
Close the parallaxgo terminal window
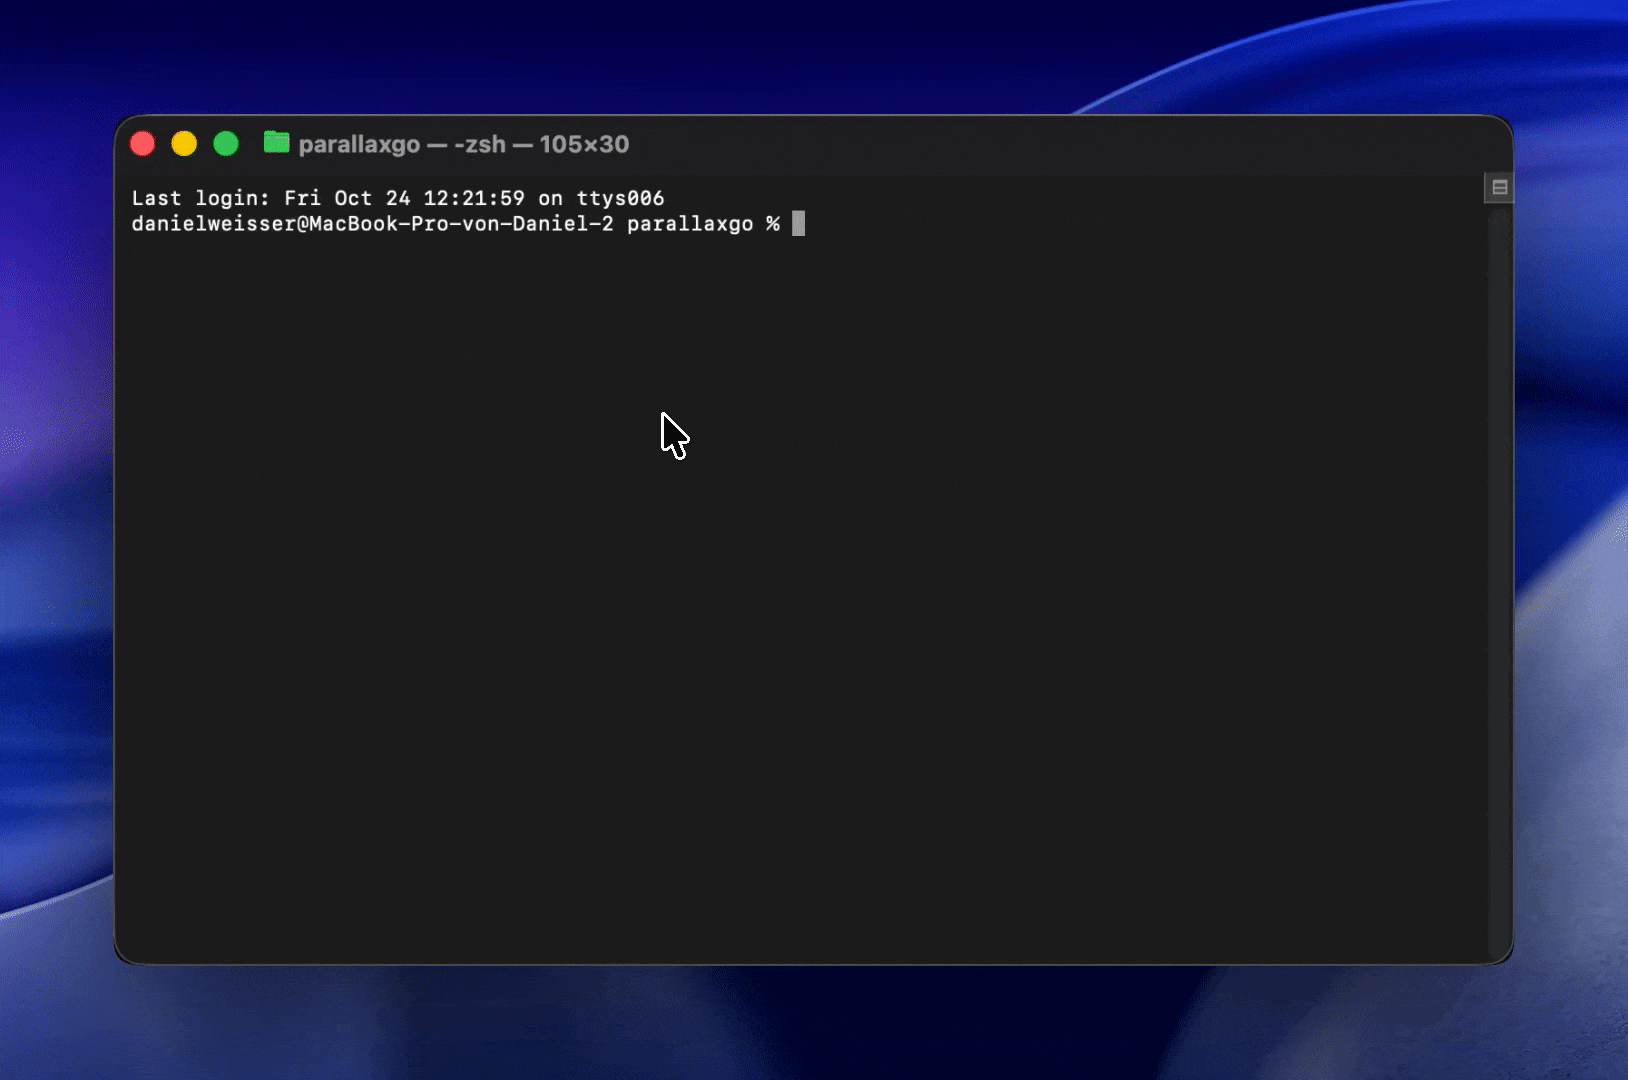[143, 144]
